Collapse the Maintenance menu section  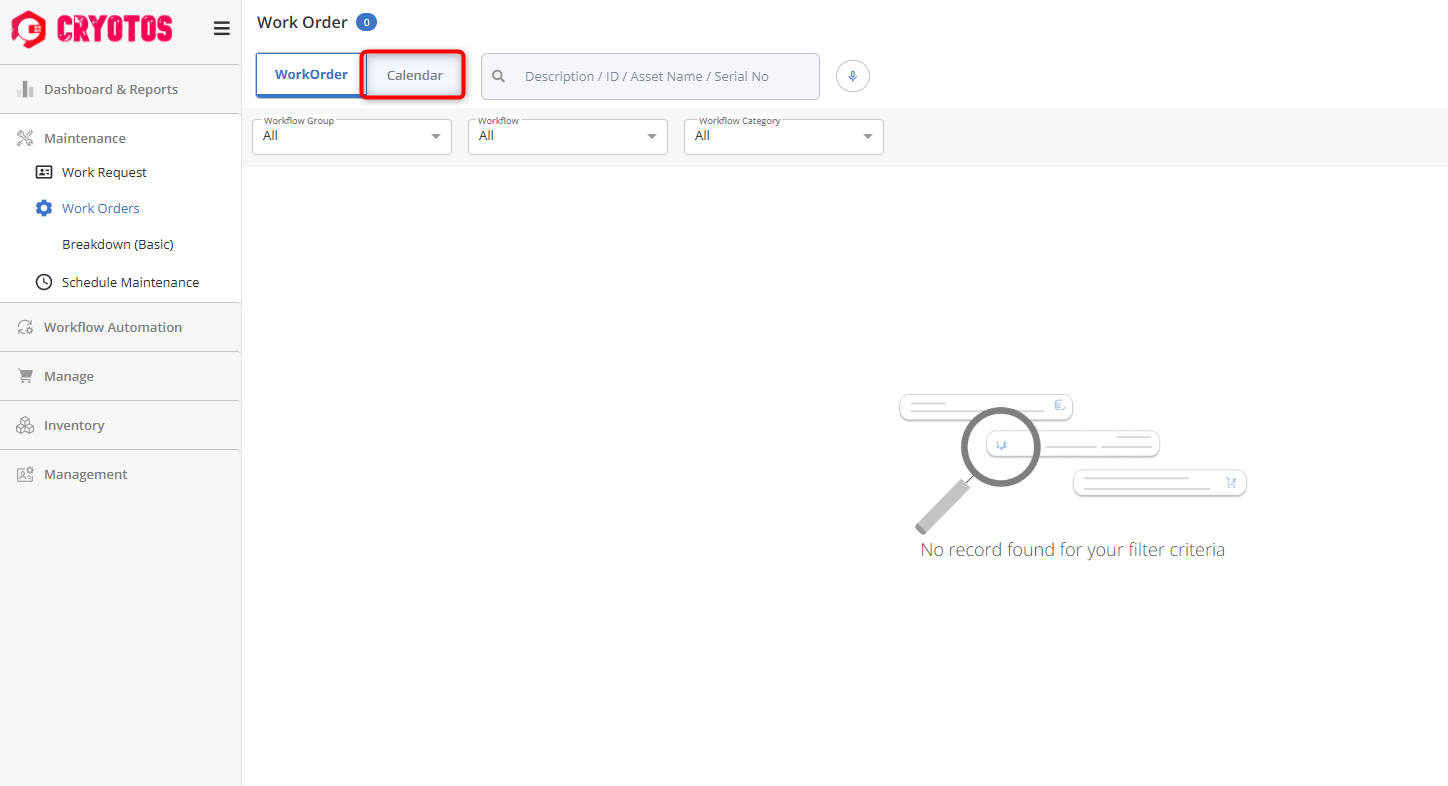click(84, 138)
